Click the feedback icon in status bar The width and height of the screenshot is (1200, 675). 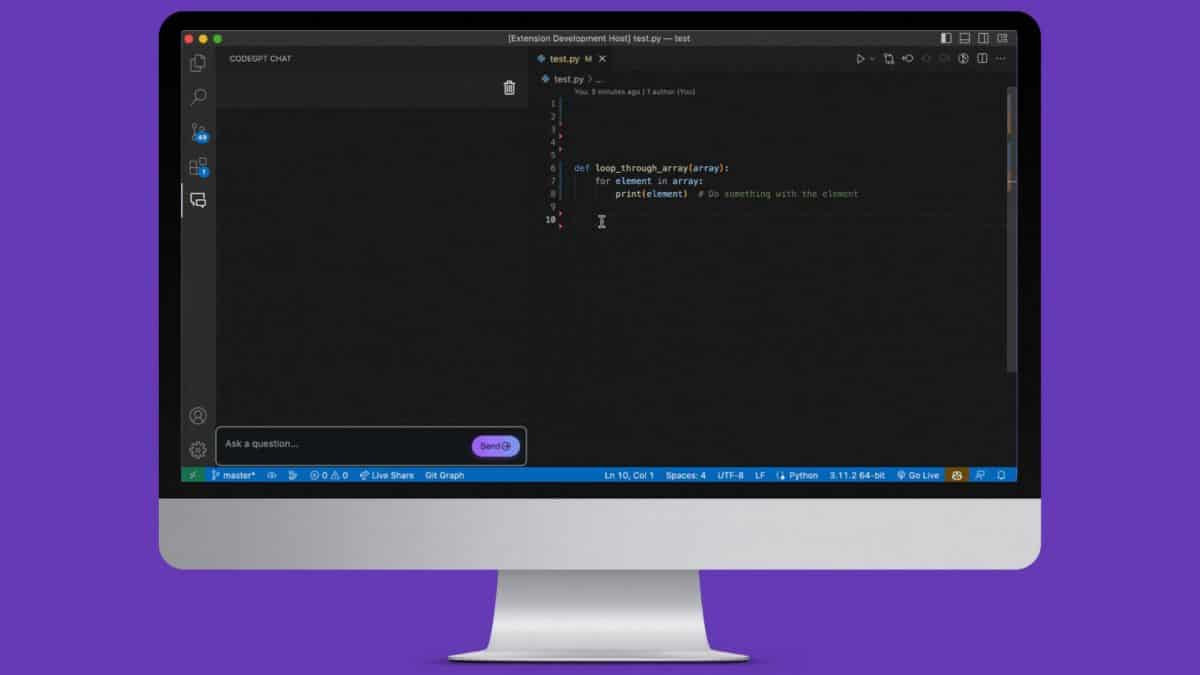click(x=980, y=475)
